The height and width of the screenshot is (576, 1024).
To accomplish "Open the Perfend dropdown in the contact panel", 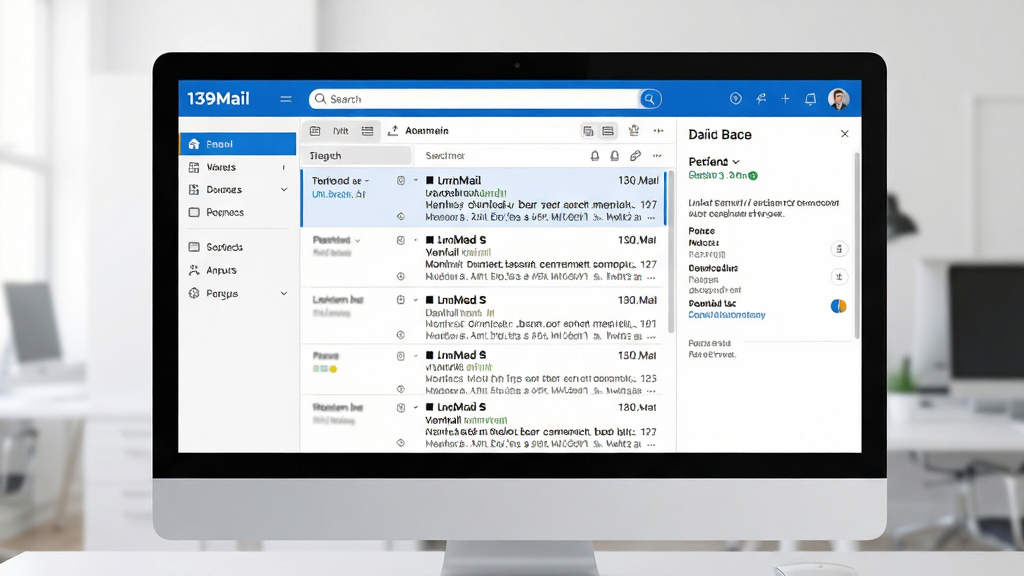I will (714, 161).
